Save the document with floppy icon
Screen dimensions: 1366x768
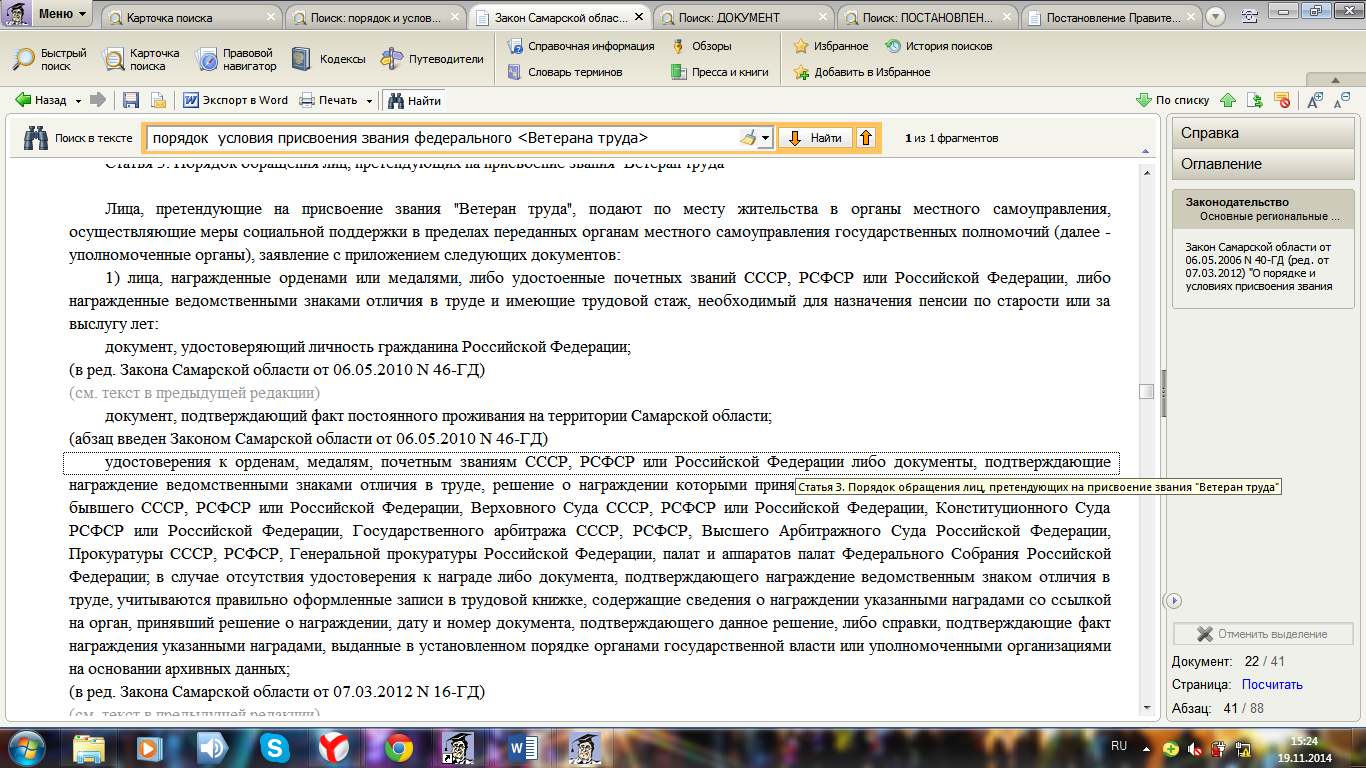click(131, 100)
